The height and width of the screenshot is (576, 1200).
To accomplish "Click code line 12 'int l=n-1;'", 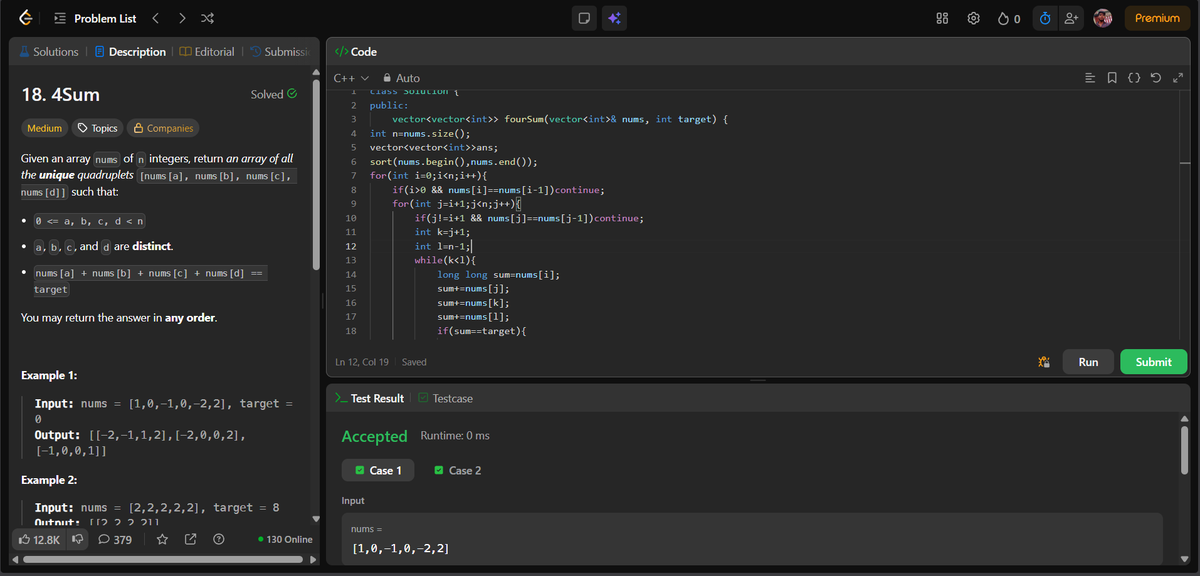I will click(444, 245).
